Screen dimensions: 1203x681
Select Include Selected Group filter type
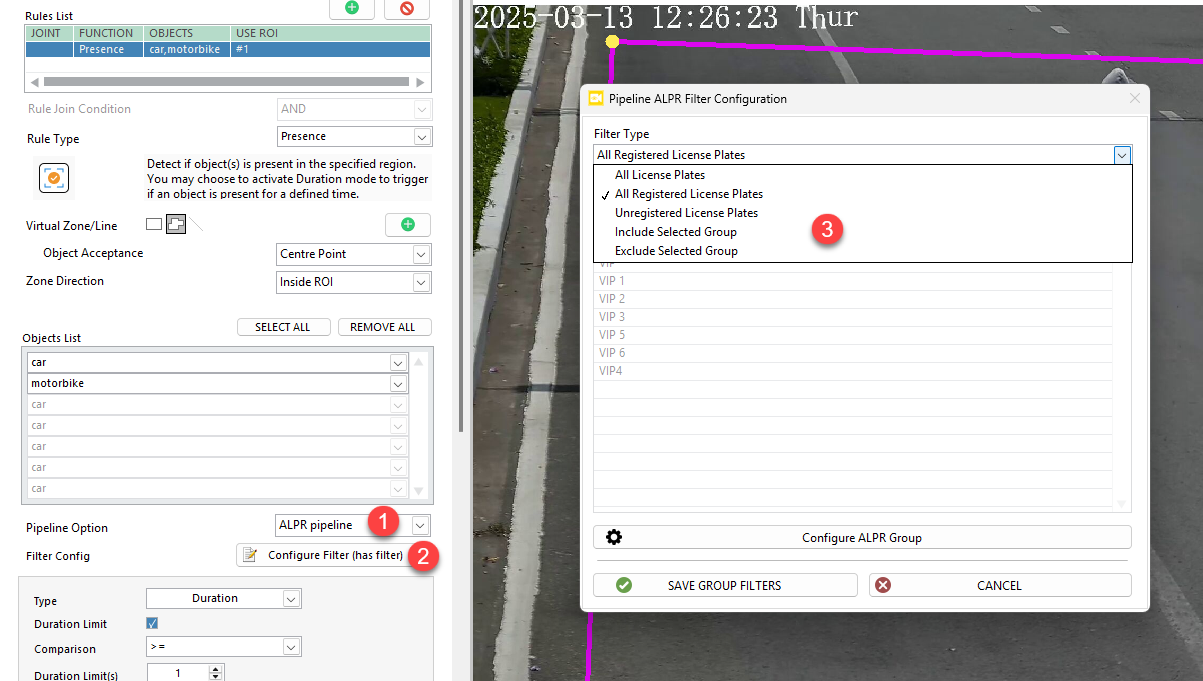pyautogui.click(x=675, y=232)
